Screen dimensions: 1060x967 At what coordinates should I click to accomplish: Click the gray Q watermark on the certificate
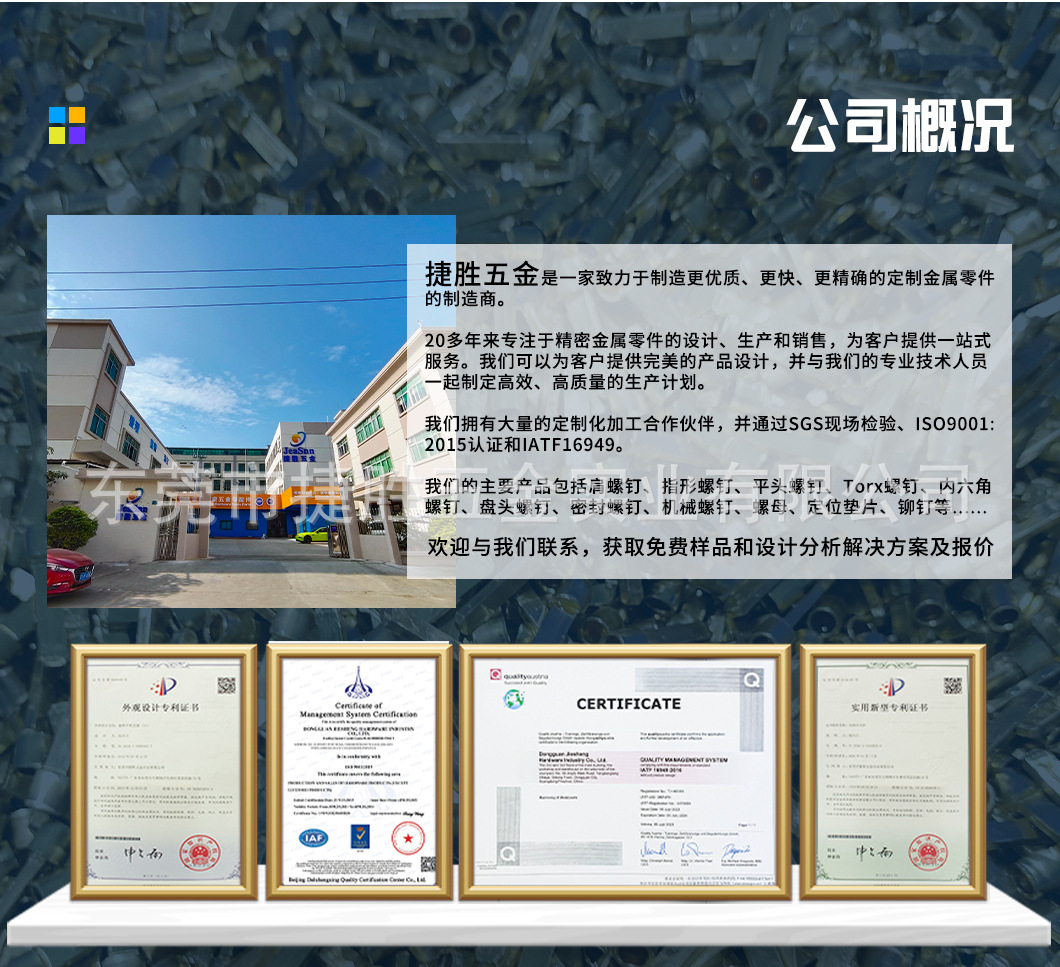click(x=751, y=680)
